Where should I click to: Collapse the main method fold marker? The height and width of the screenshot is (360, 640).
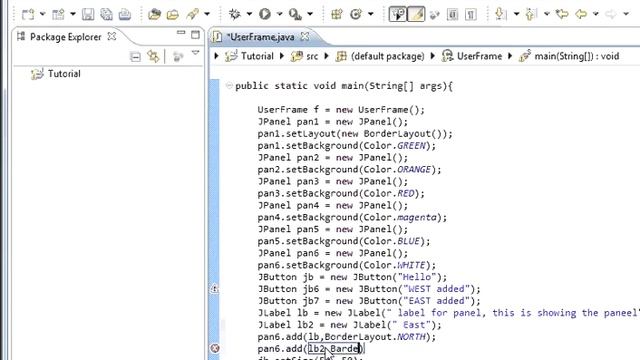229,85
